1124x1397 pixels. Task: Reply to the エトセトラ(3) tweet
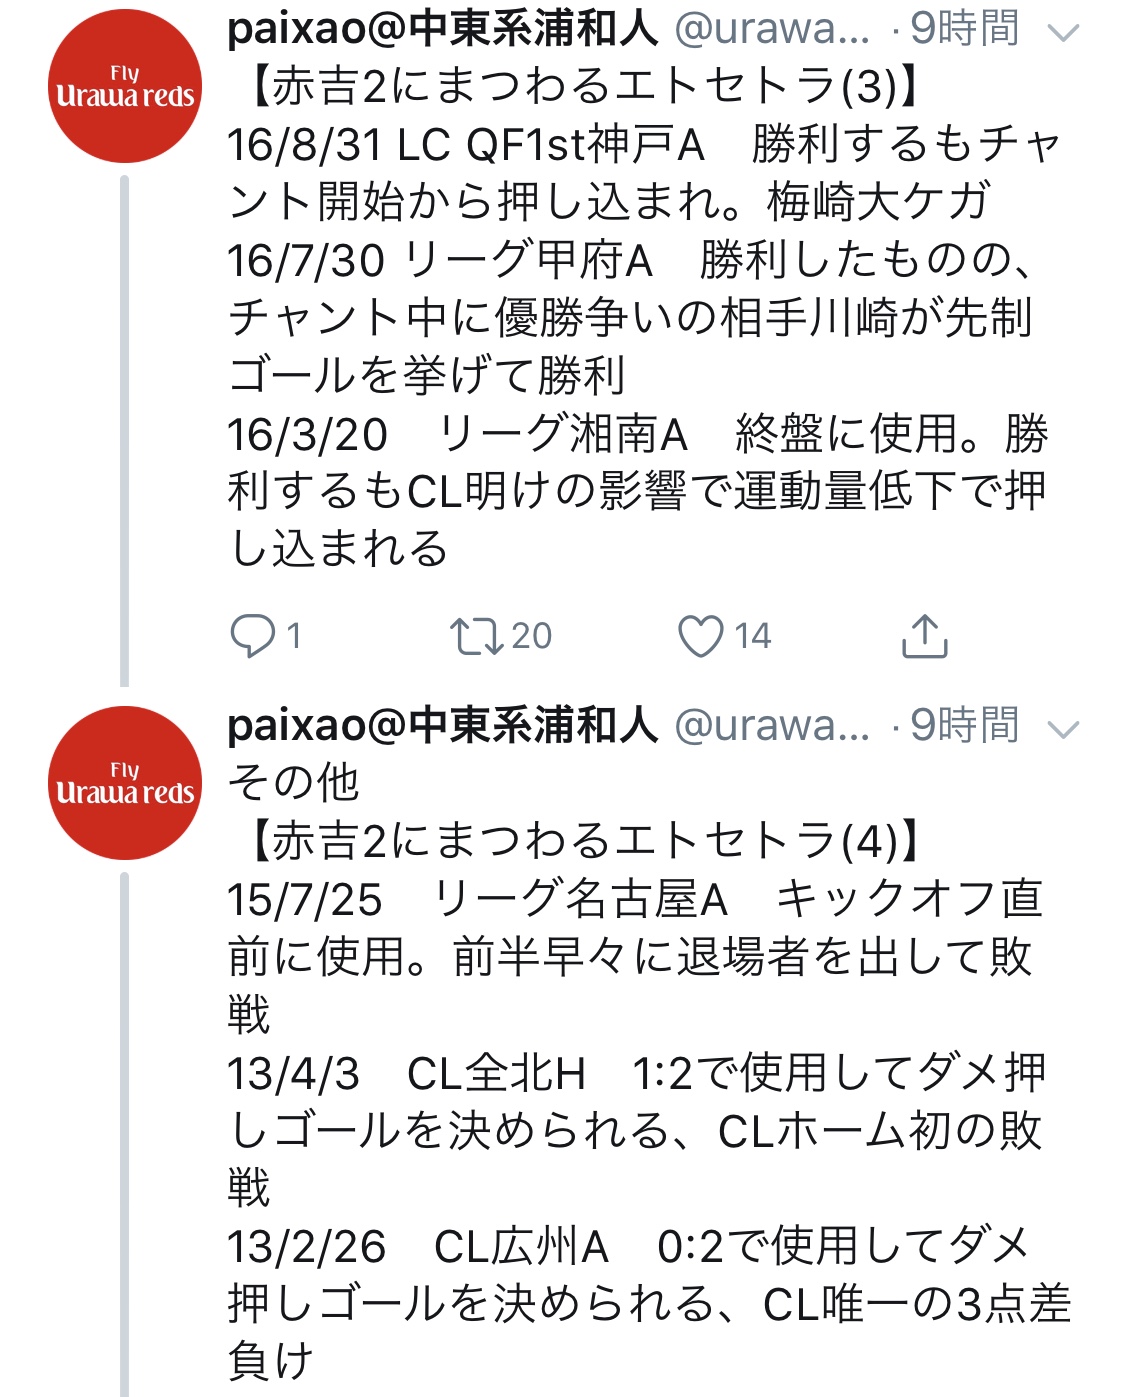[253, 636]
